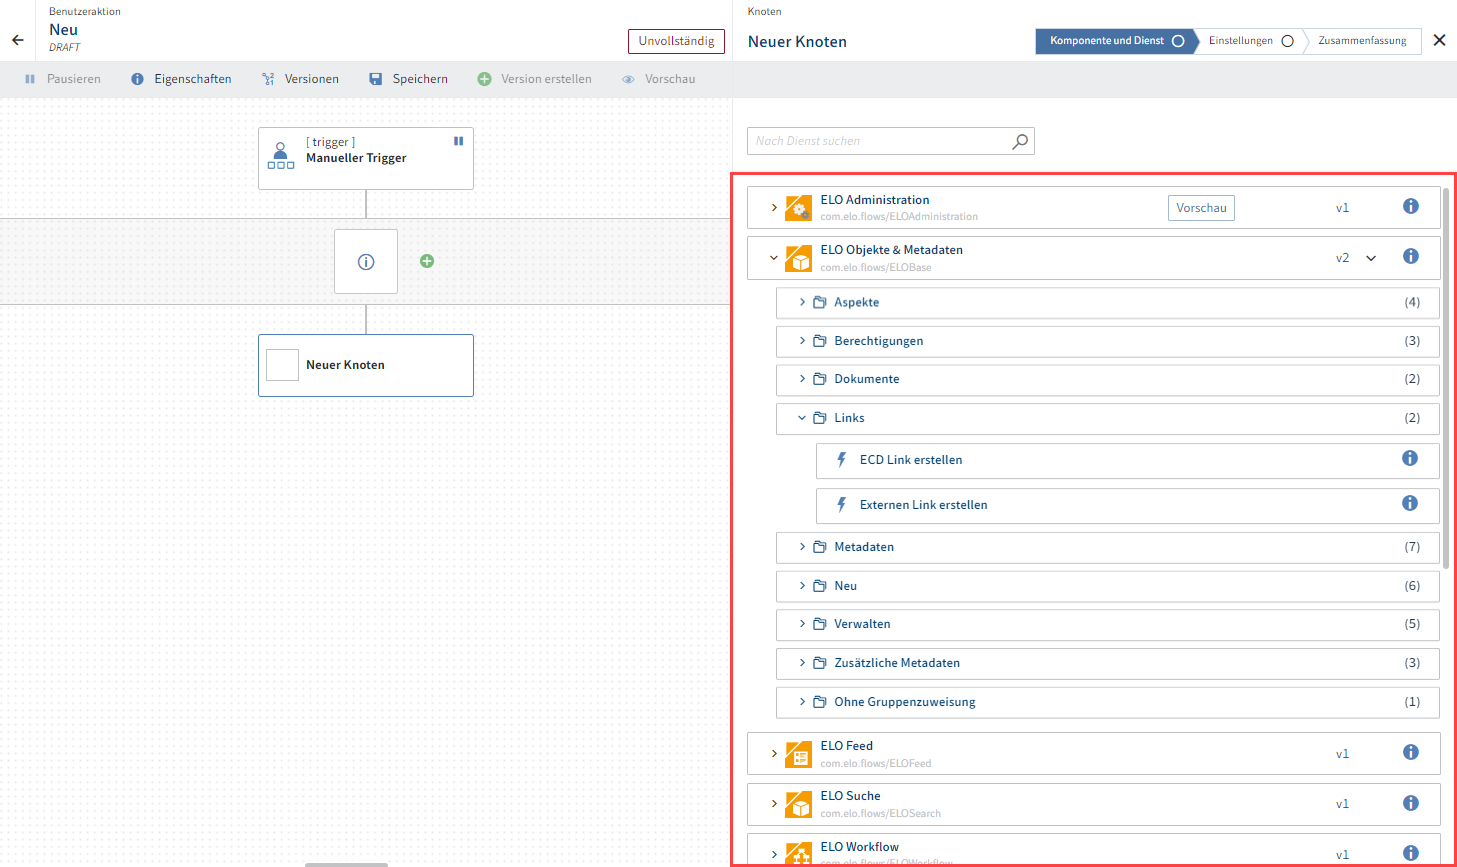Open the Einstellungen step

click(1251, 41)
